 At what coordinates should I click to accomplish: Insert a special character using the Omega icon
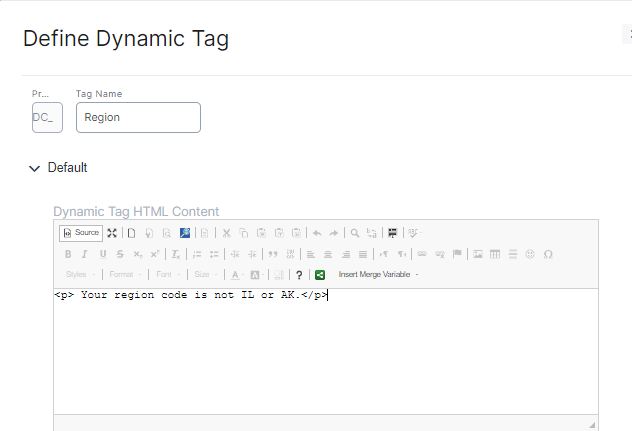548,254
